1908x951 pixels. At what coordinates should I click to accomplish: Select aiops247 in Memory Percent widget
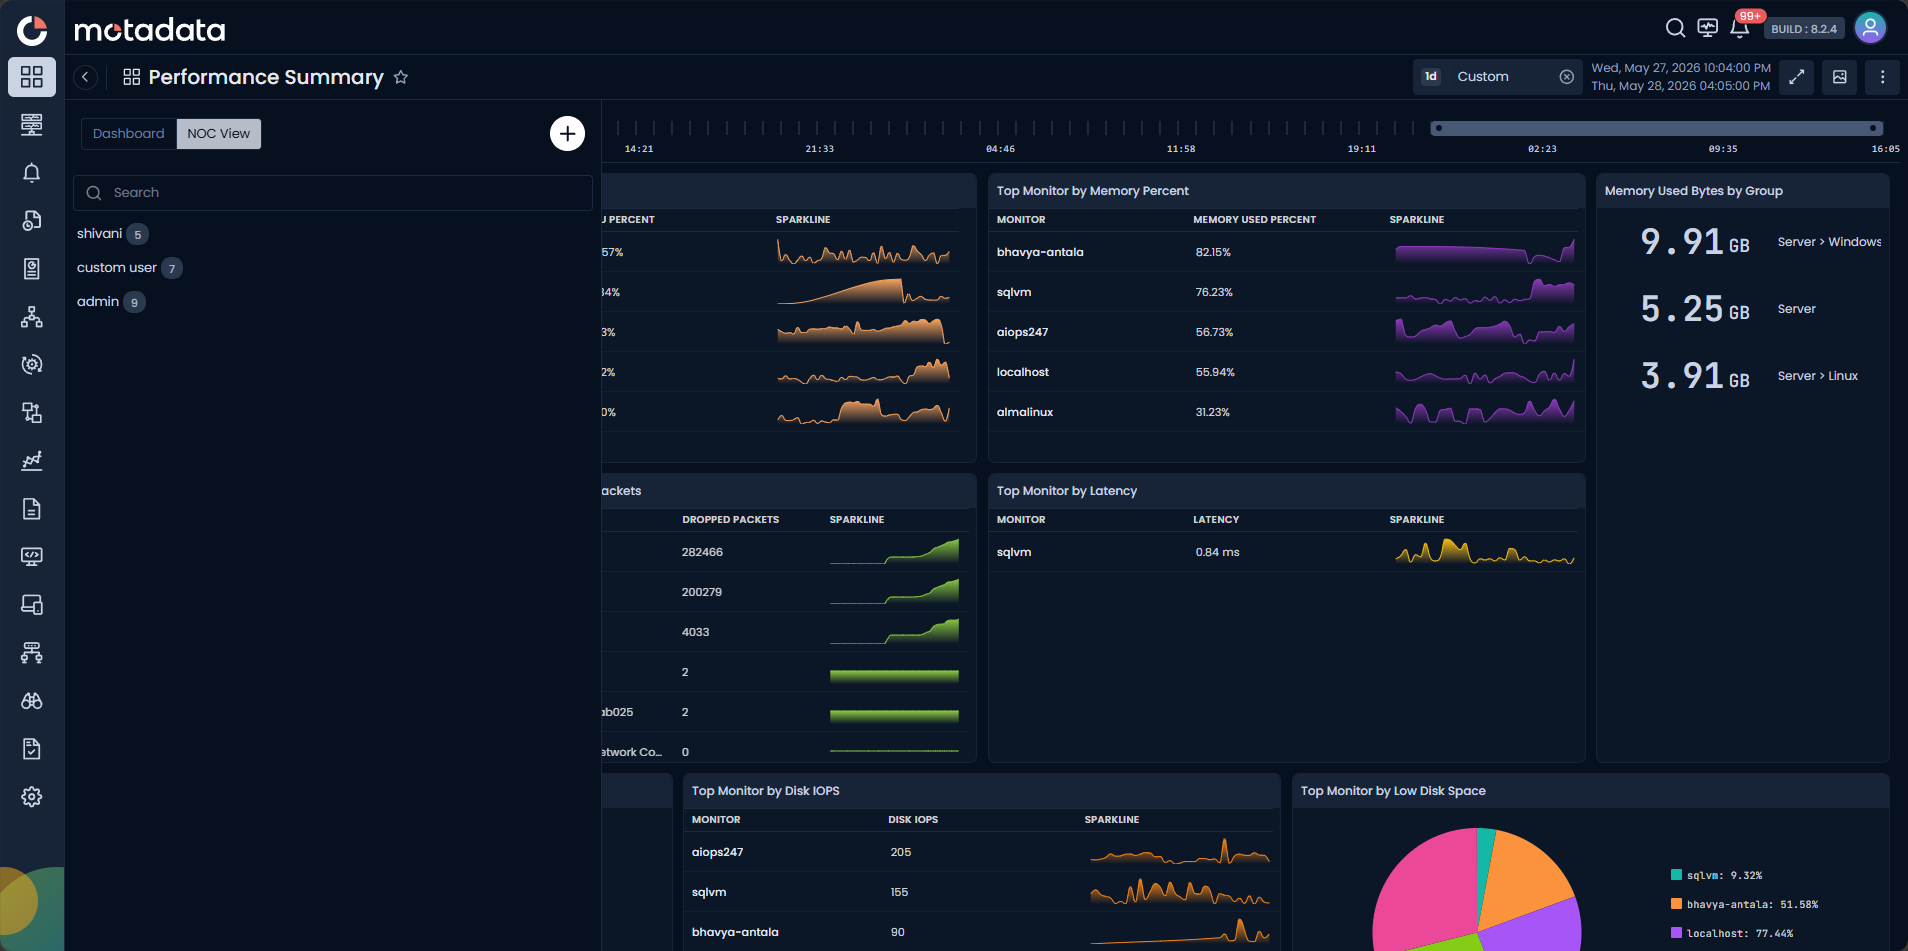[1022, 332]
